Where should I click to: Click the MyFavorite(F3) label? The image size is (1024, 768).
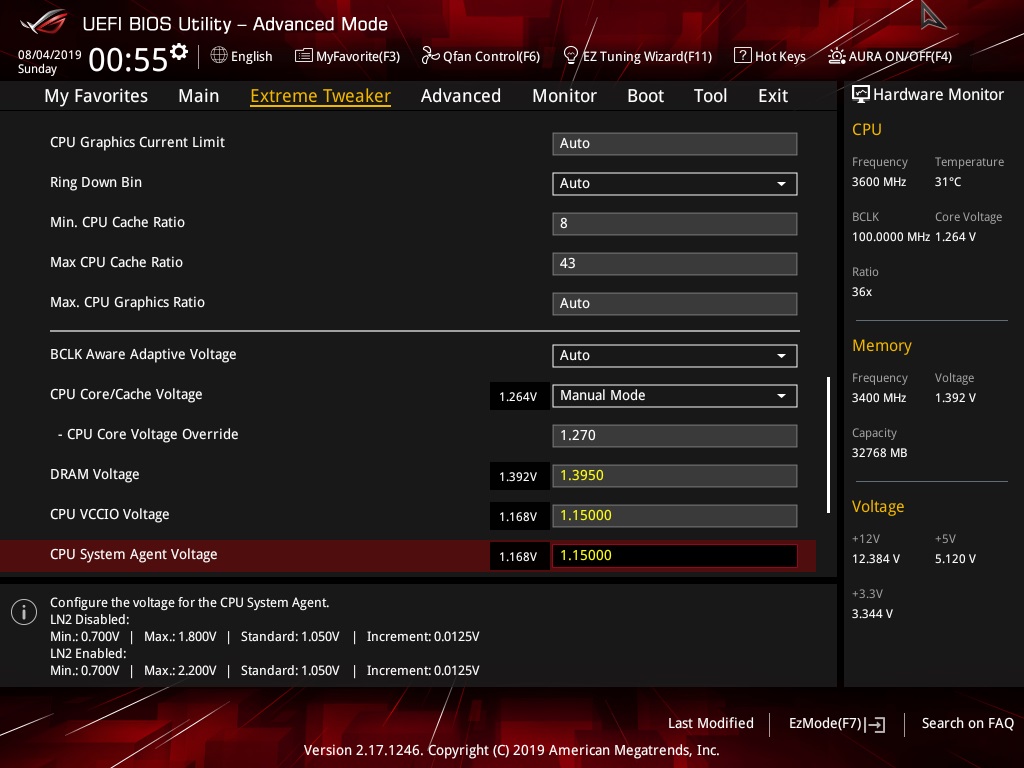(358, 56)
